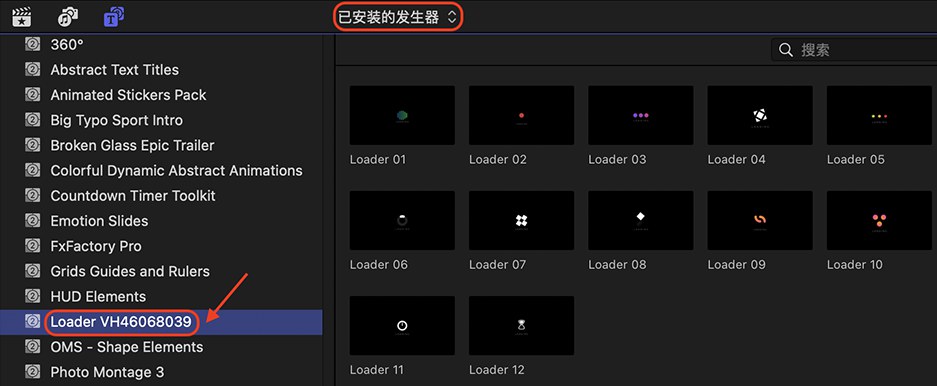This screenshot has width=937, height=386.
Task: Click the icon beside Photo Montage 3
Action: point(32,372)
